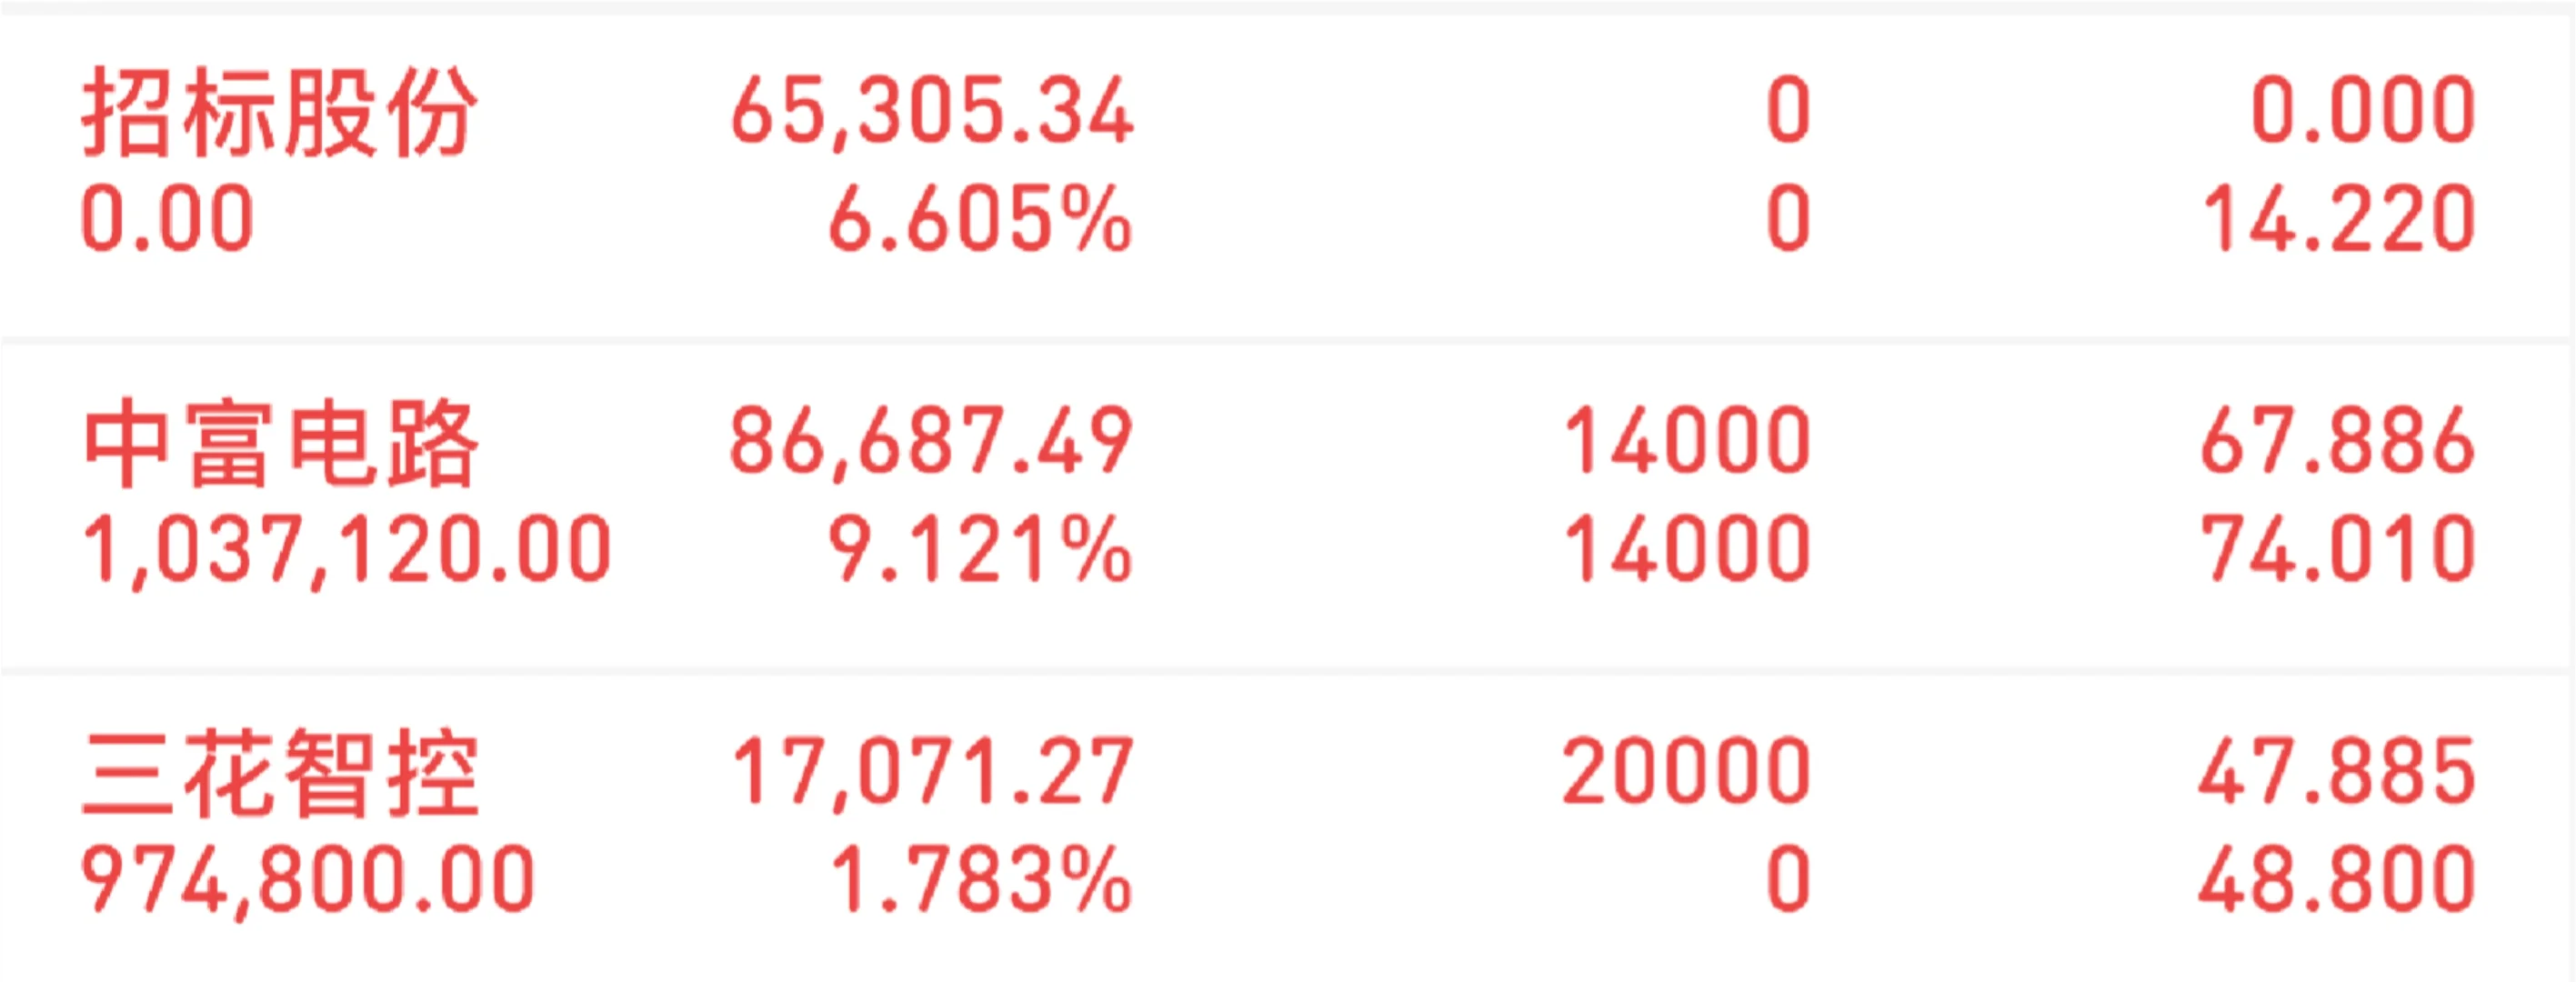The image size is (2576, 982).
Task: Select profit value 65,305.34
Action: (x=932, y=111)
